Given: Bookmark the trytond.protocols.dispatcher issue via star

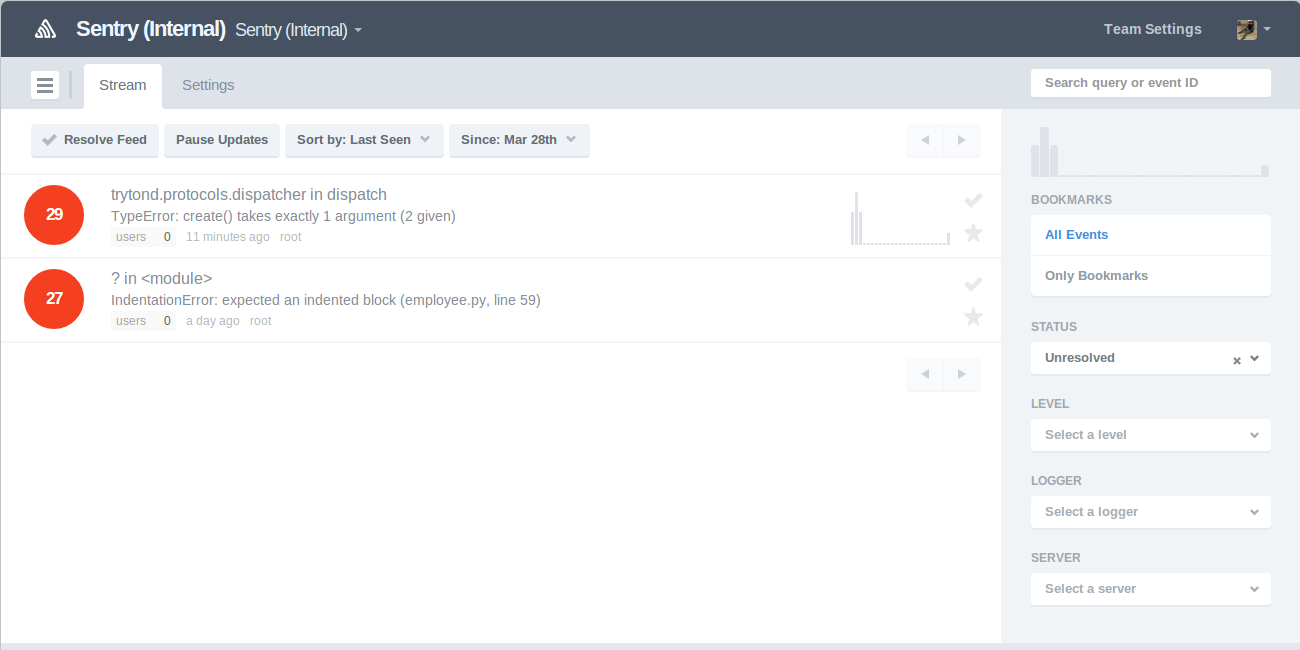Looking at the screenshot, I should click(973, 232).
